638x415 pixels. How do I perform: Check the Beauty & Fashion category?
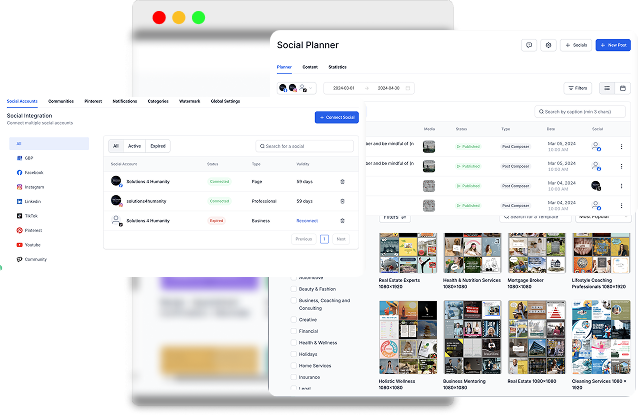[x=293, y=289]
